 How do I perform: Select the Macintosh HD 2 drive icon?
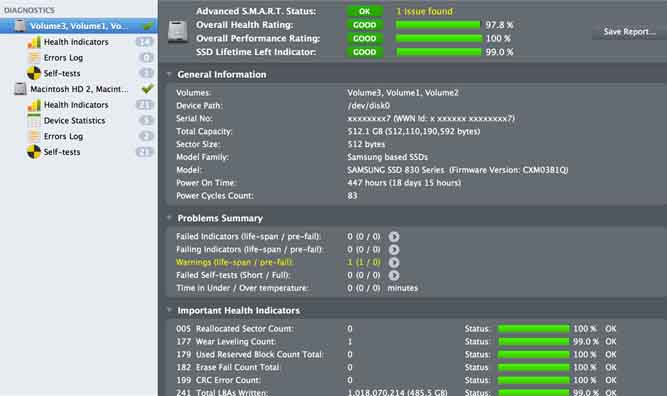20,89
